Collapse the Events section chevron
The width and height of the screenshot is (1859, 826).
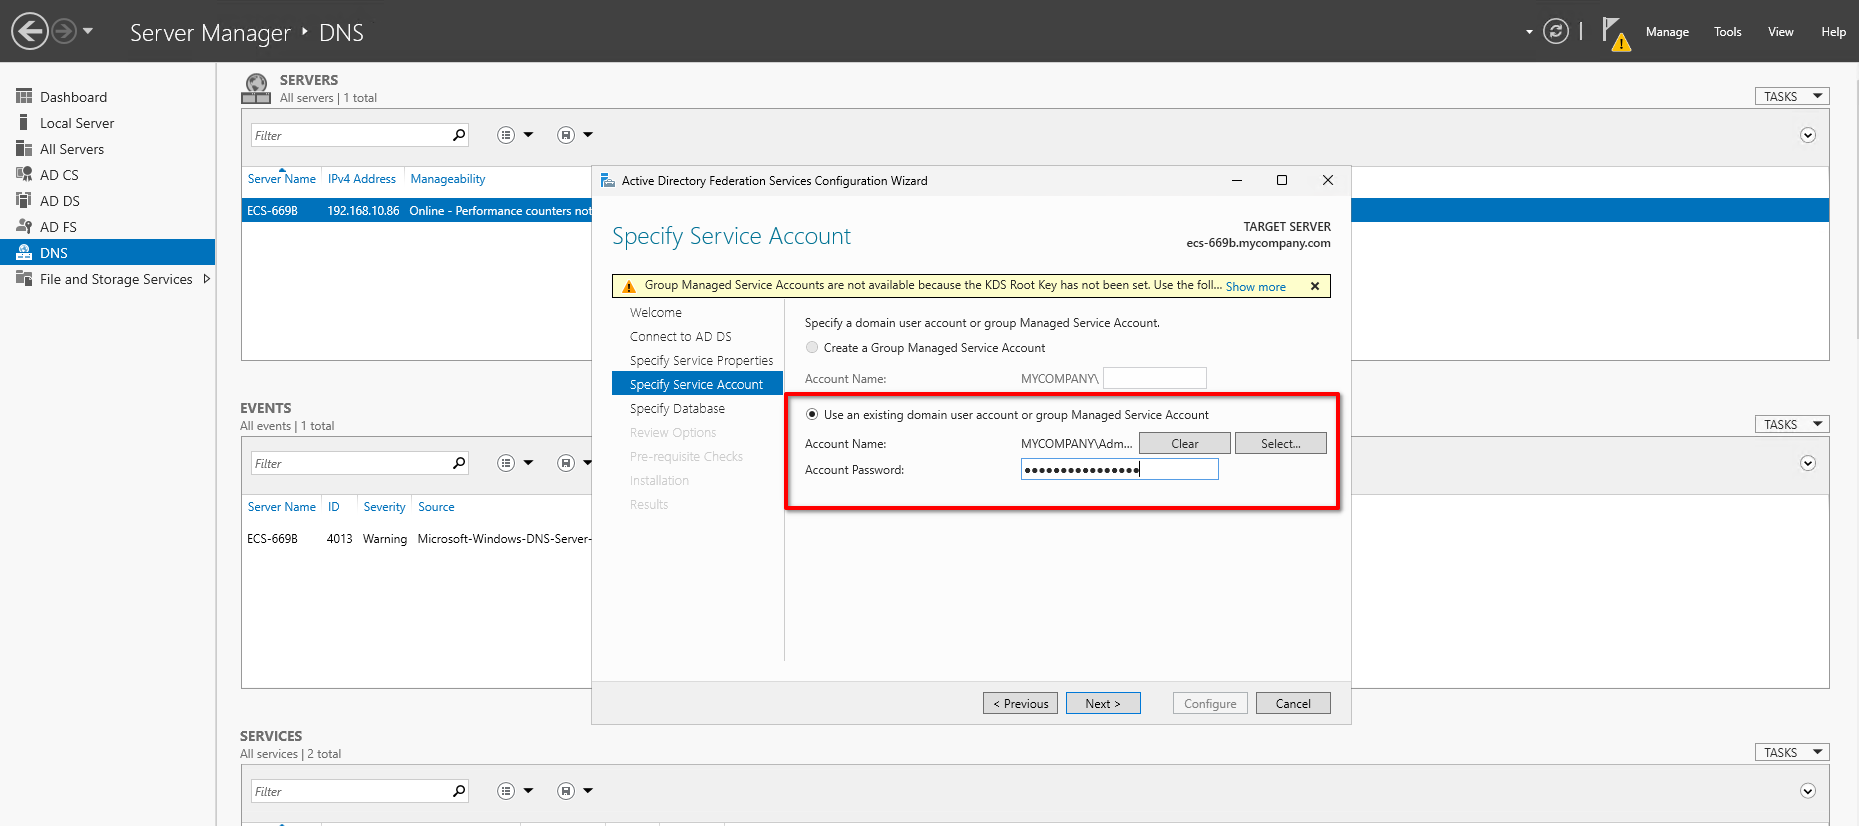1807,463
